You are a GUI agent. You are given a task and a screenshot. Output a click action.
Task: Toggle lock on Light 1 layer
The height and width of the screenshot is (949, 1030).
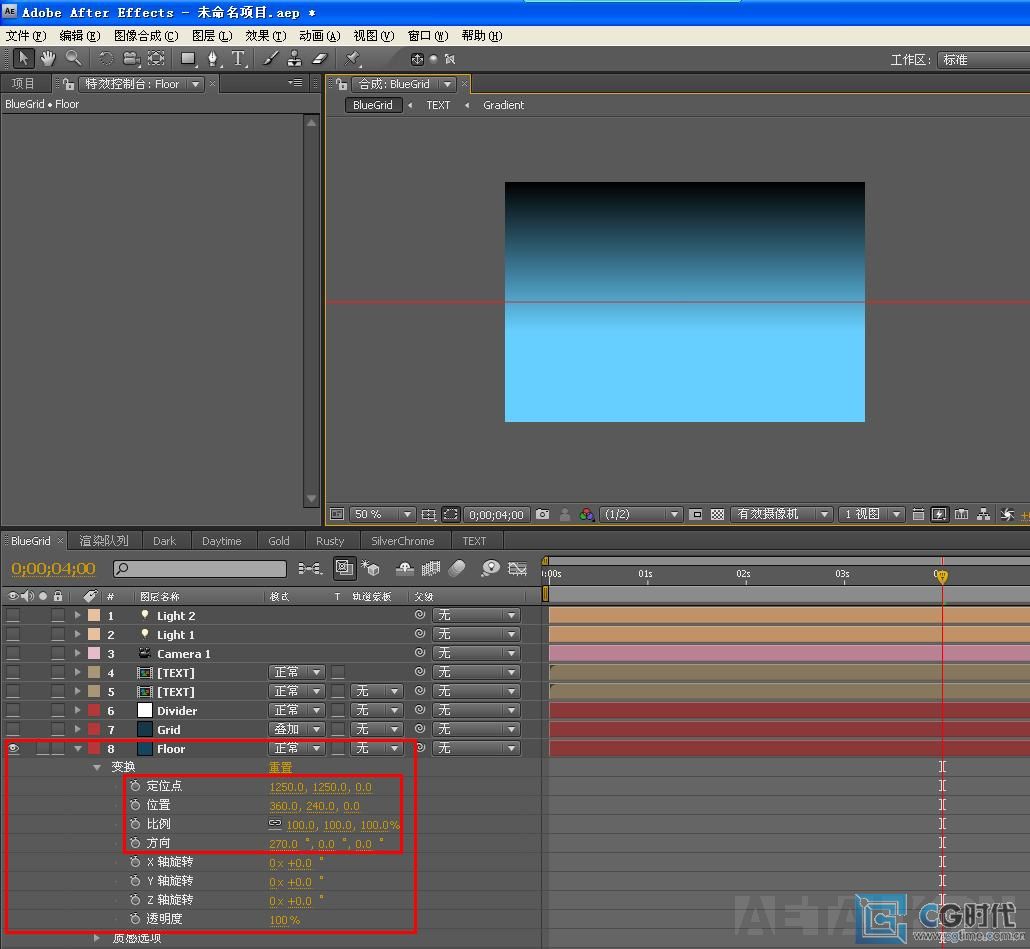(58, 634)
